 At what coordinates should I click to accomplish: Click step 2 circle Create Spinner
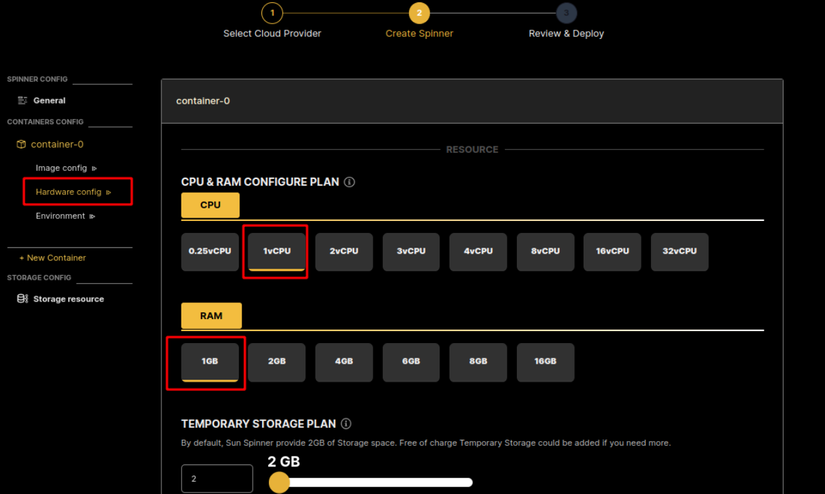point(419,13)
